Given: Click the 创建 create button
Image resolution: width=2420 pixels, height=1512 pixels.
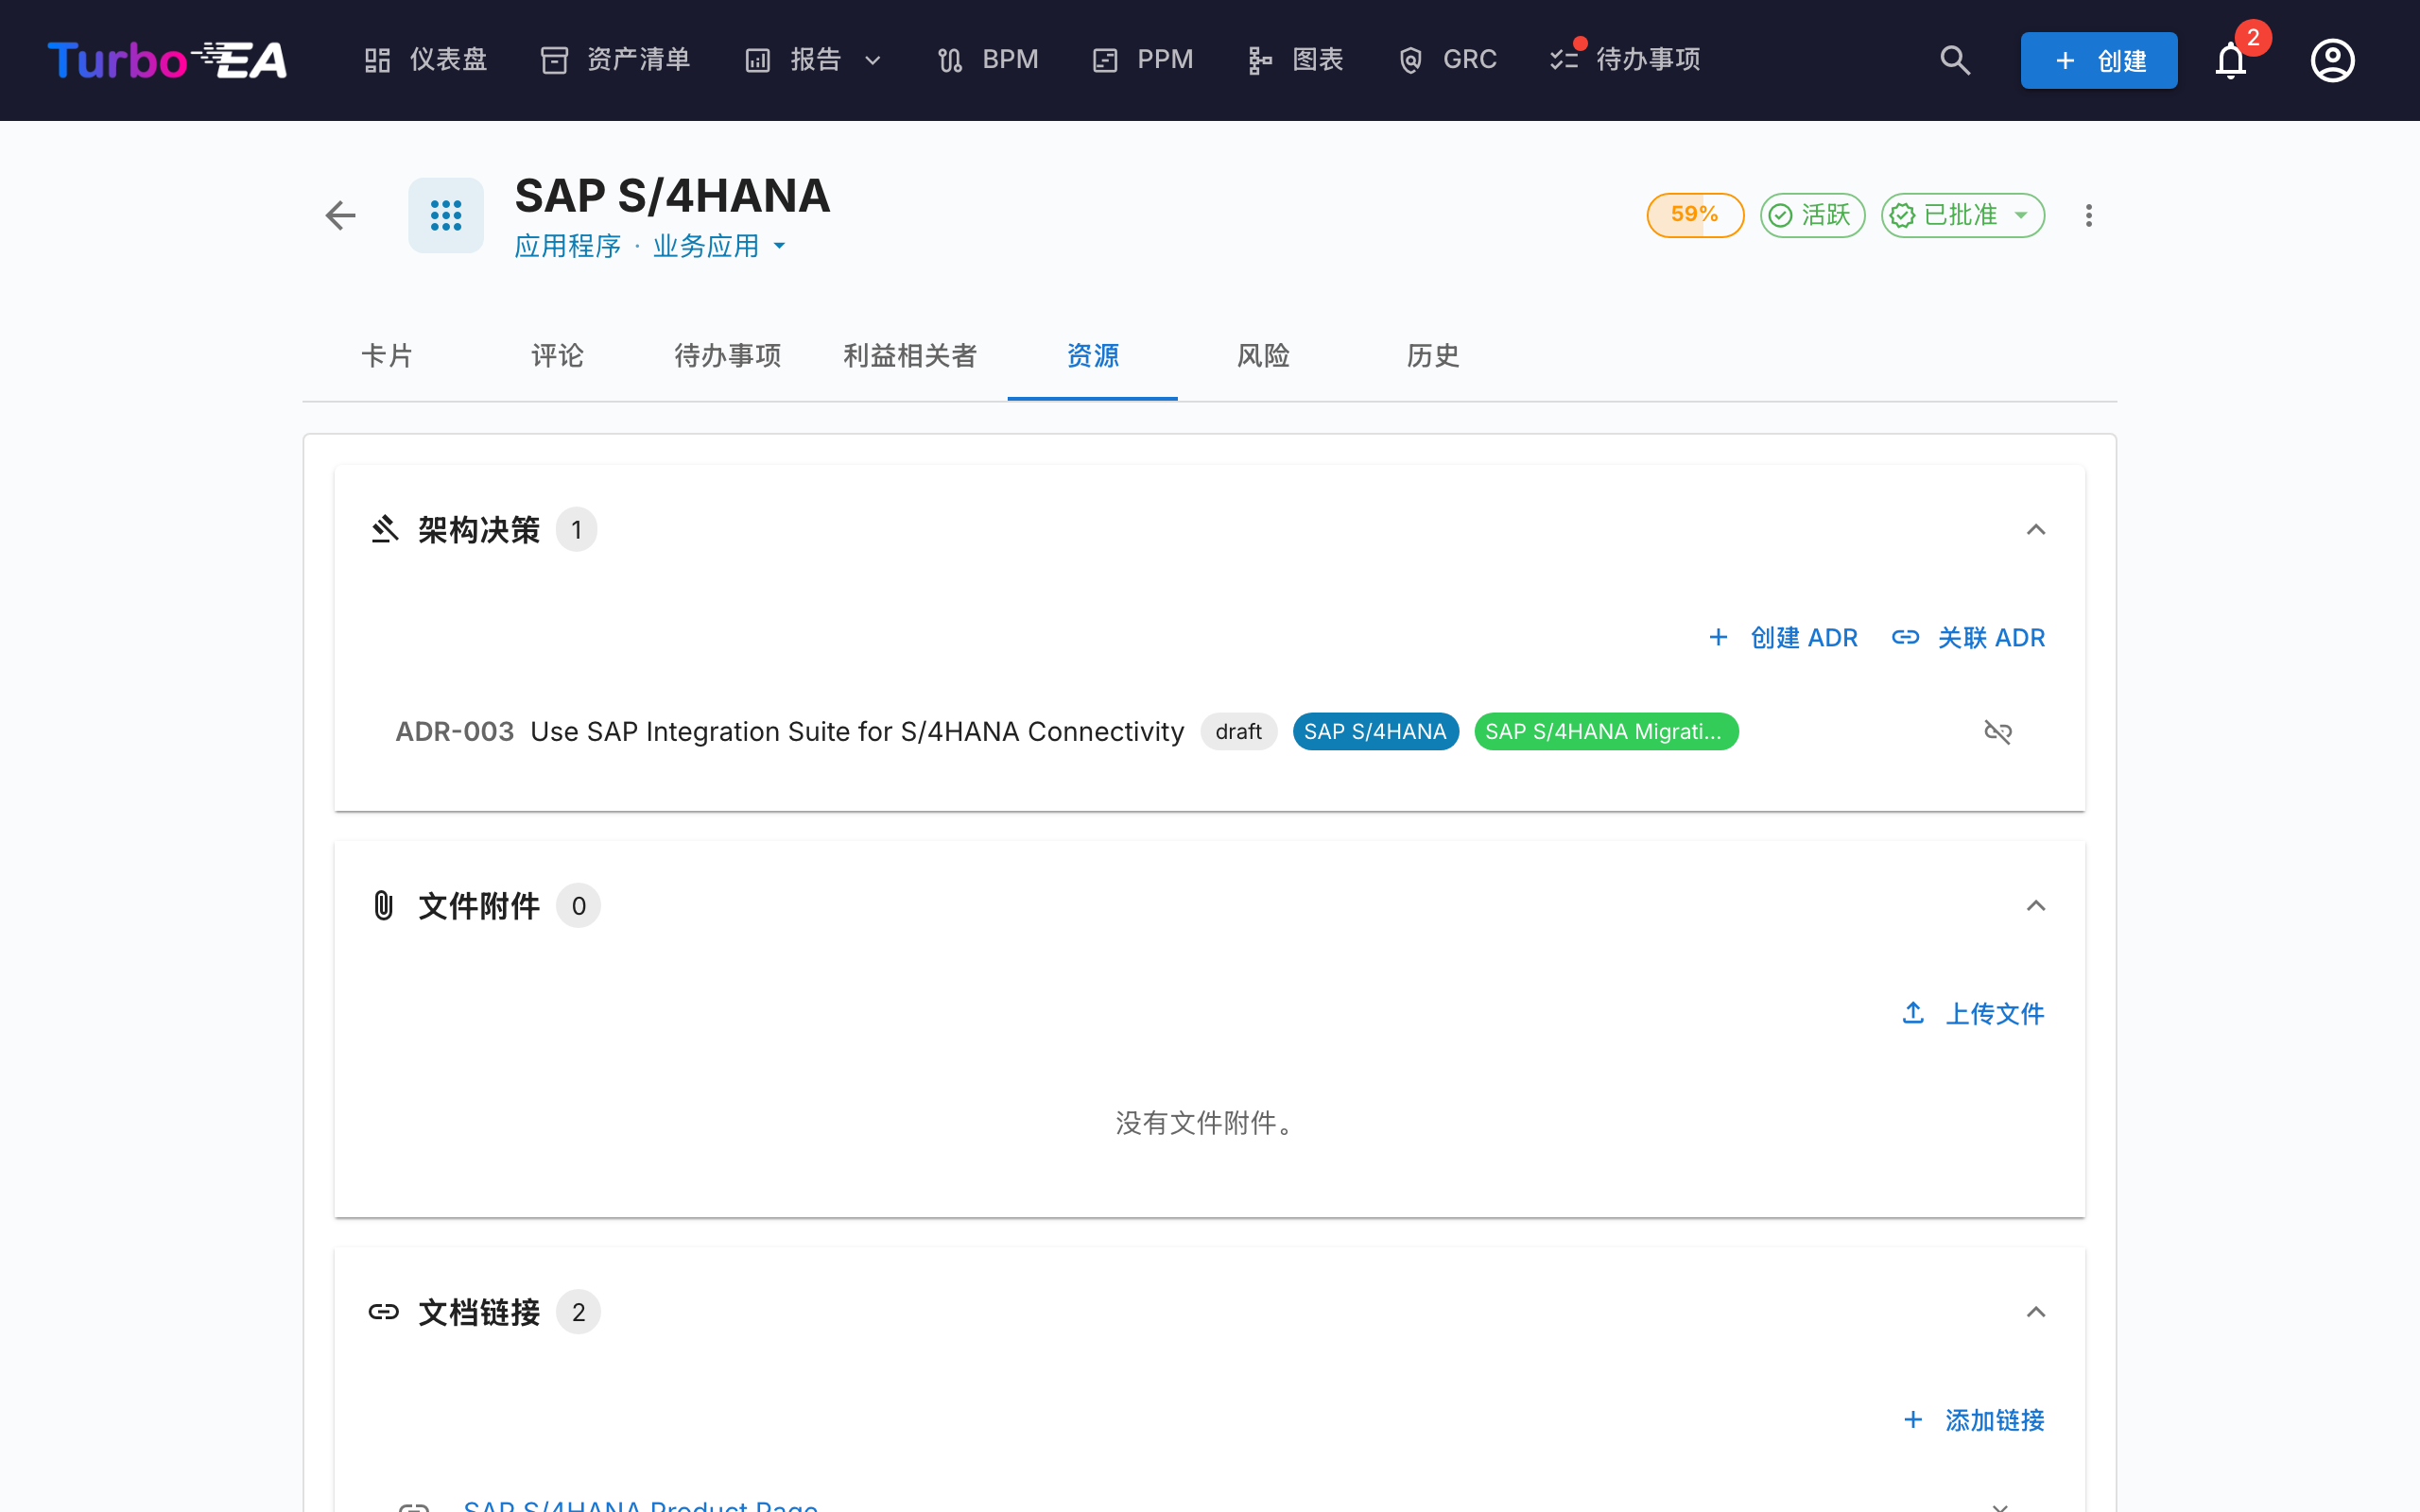Looking at the screenshot, I should pos(2098,60).
